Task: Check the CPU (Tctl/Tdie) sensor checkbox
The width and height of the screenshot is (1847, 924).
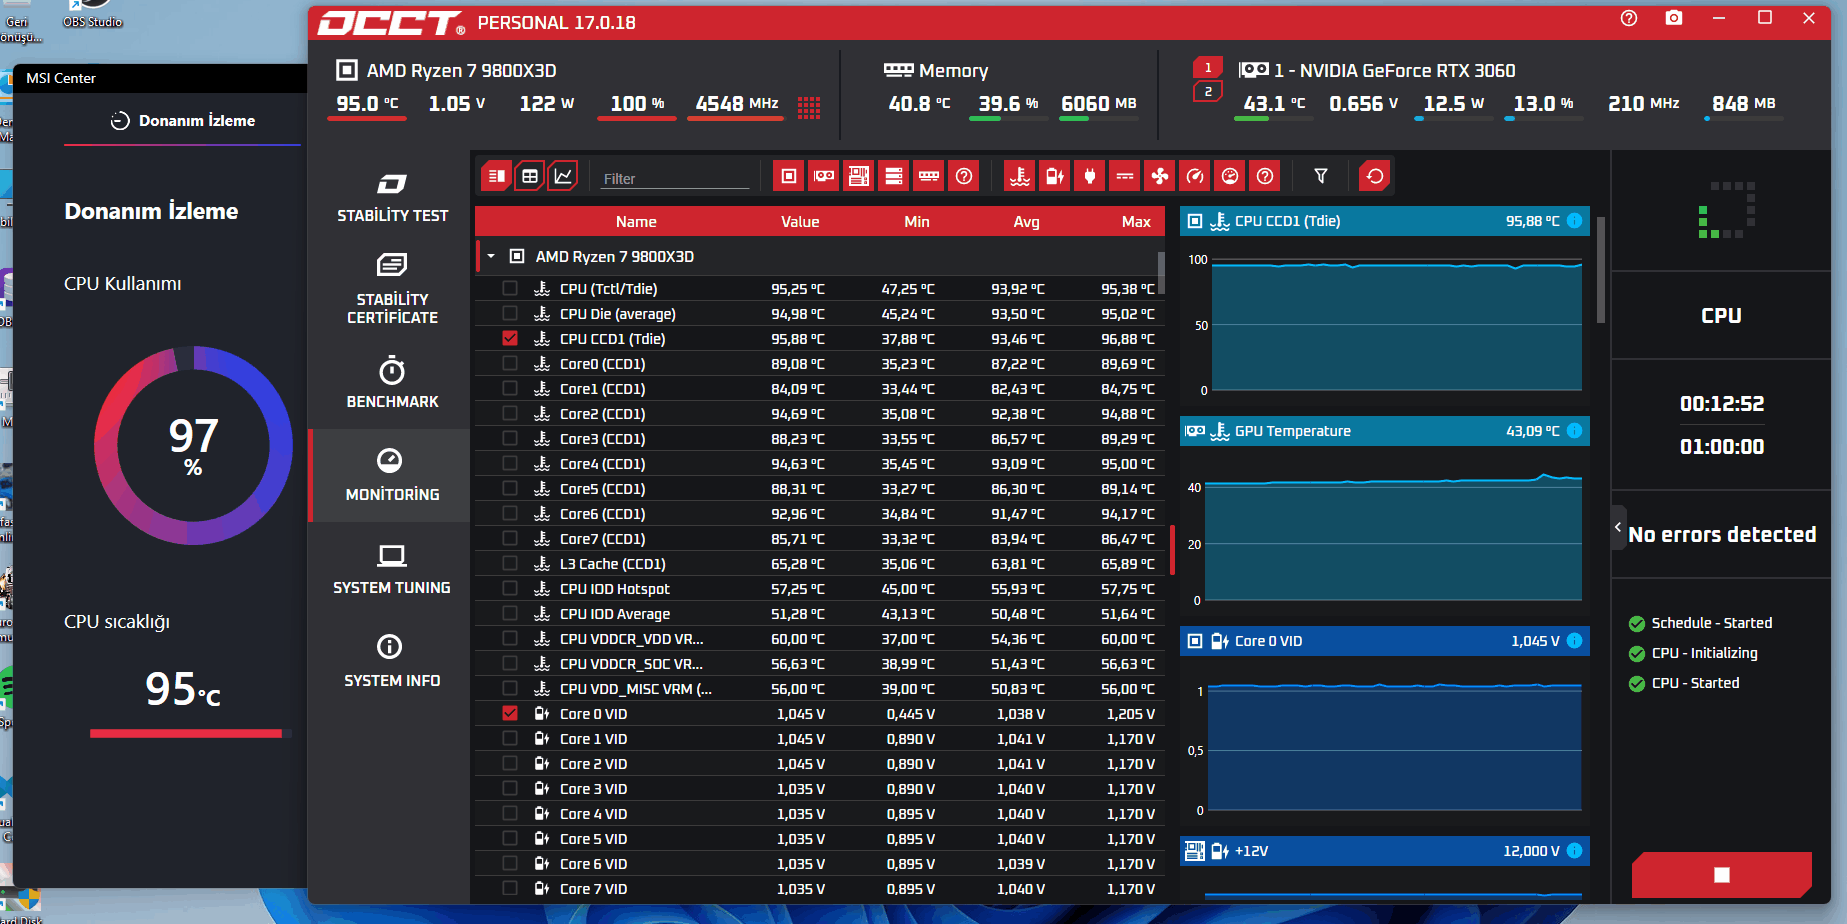Action: pyautogui.click(x=510, y=288)
